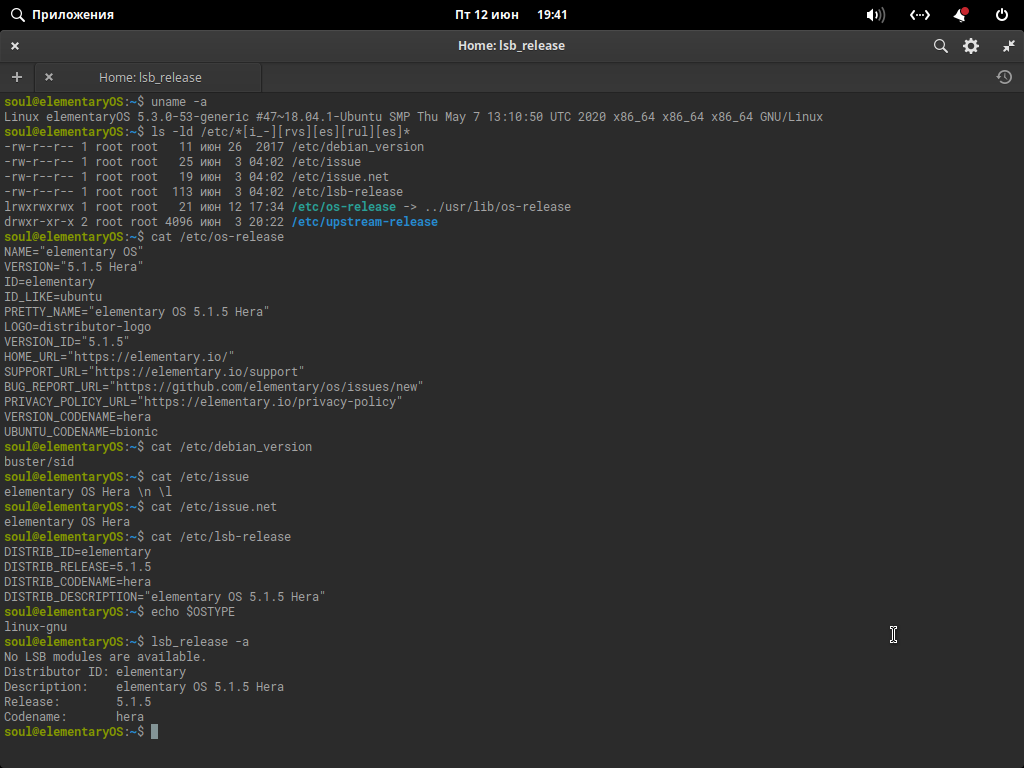Image resolution: width=1024 pixels, height=768 pixels.
Task: Click the panel clock showing 19:41
Action: pos(552,14)
